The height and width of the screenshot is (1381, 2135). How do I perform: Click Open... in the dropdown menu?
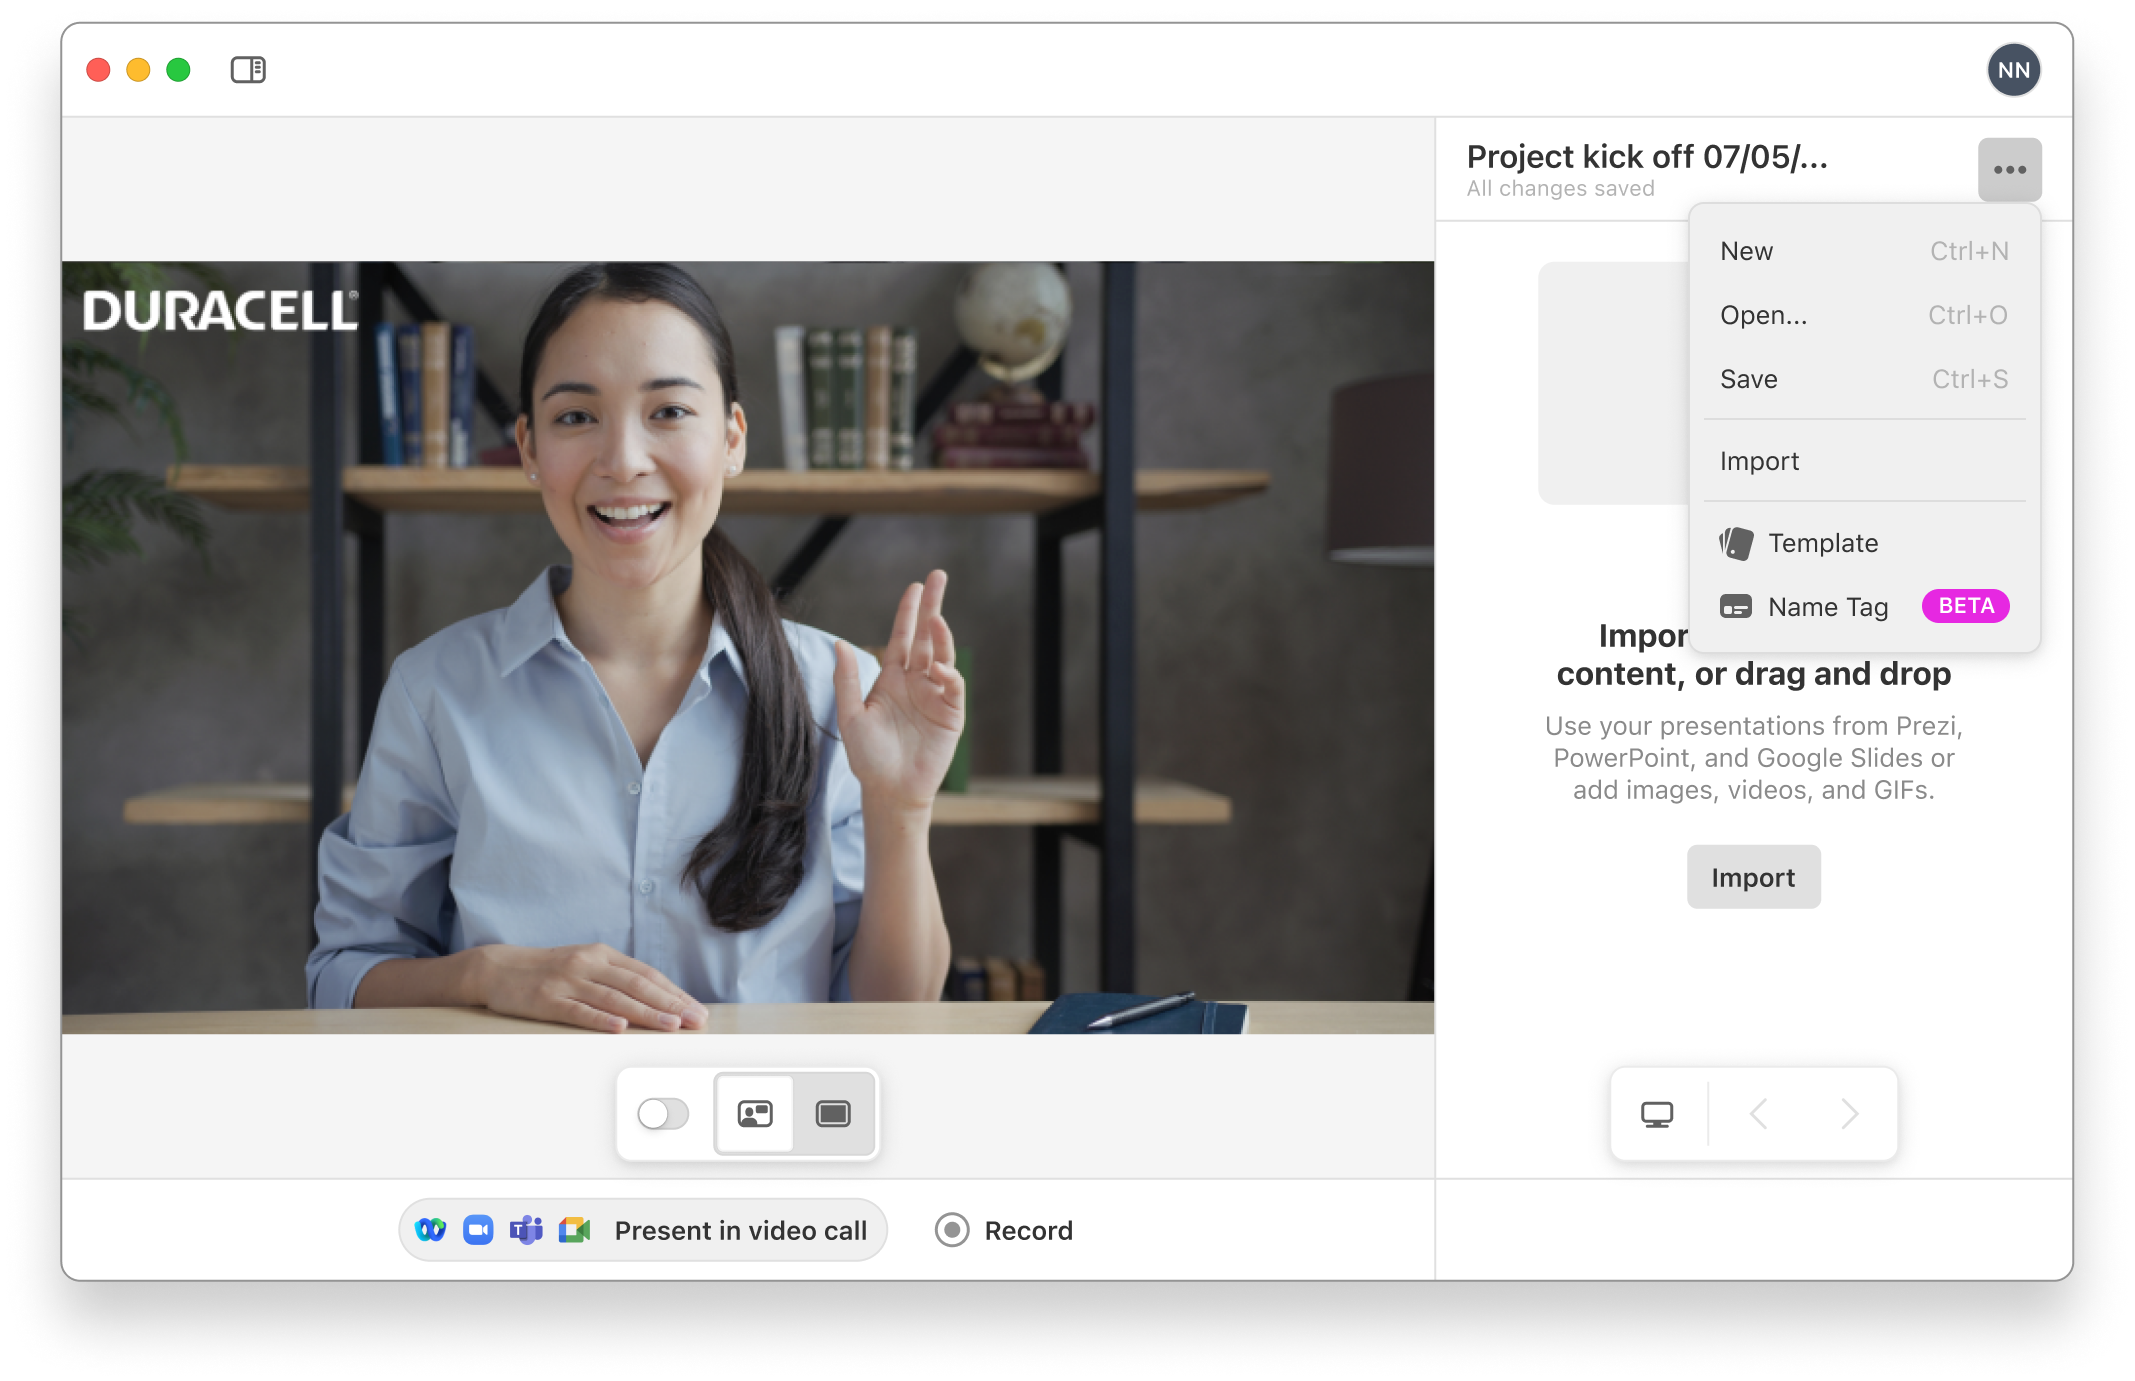[x=1763, y=315]
